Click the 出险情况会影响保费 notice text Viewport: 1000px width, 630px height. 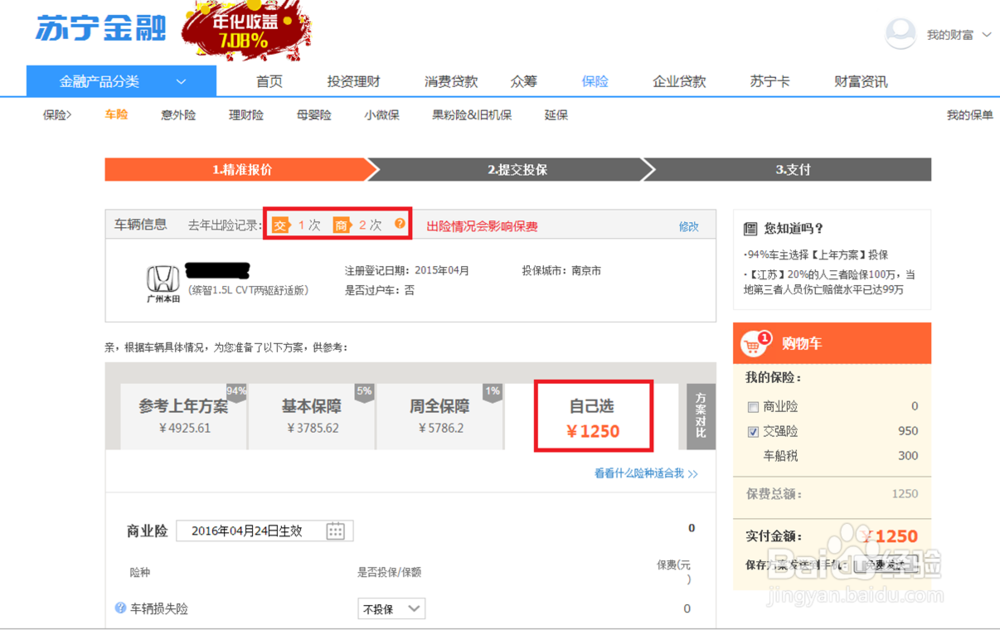click(x=482, y=226)
